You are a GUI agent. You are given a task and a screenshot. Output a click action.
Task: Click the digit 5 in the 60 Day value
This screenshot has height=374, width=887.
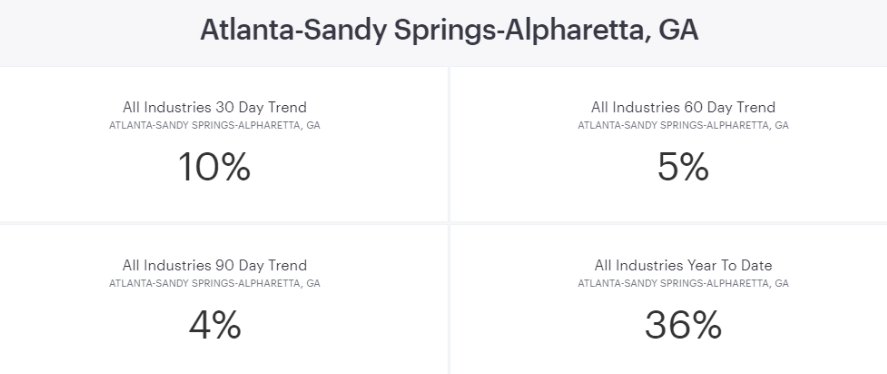[668, 167]
